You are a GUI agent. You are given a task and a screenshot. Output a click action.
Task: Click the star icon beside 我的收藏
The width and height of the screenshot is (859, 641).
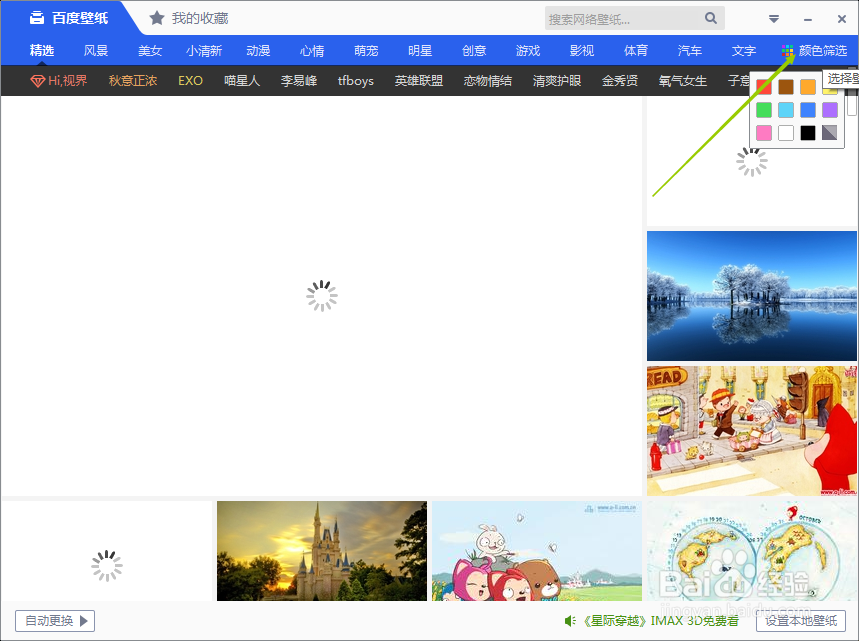[x=157, y=18]
